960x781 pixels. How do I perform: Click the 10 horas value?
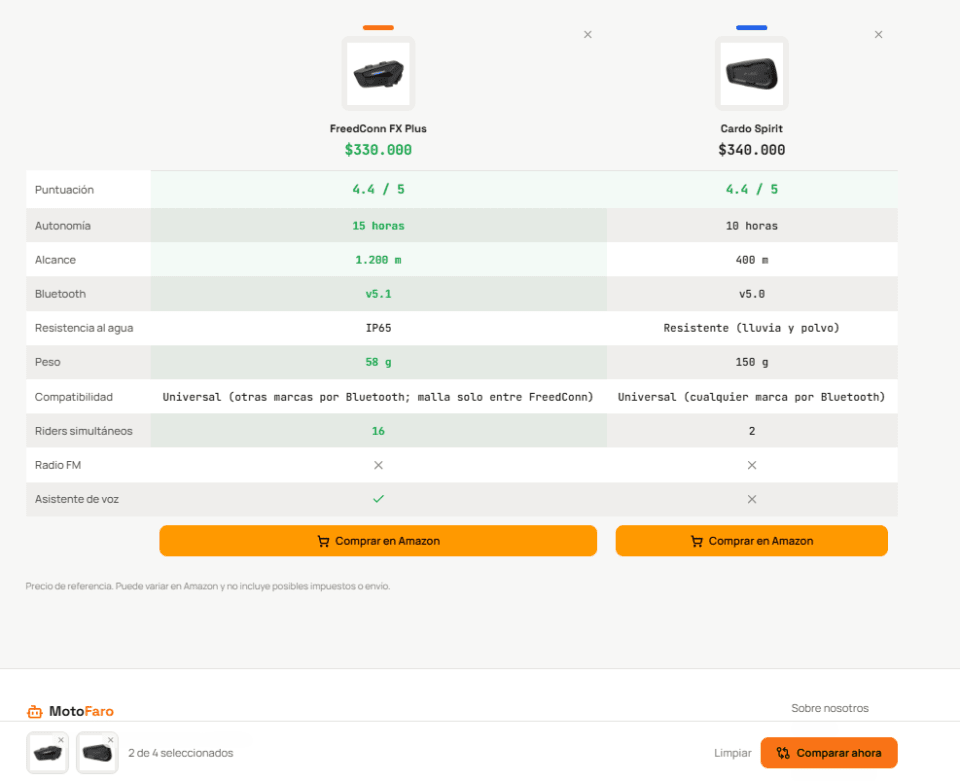752,226
